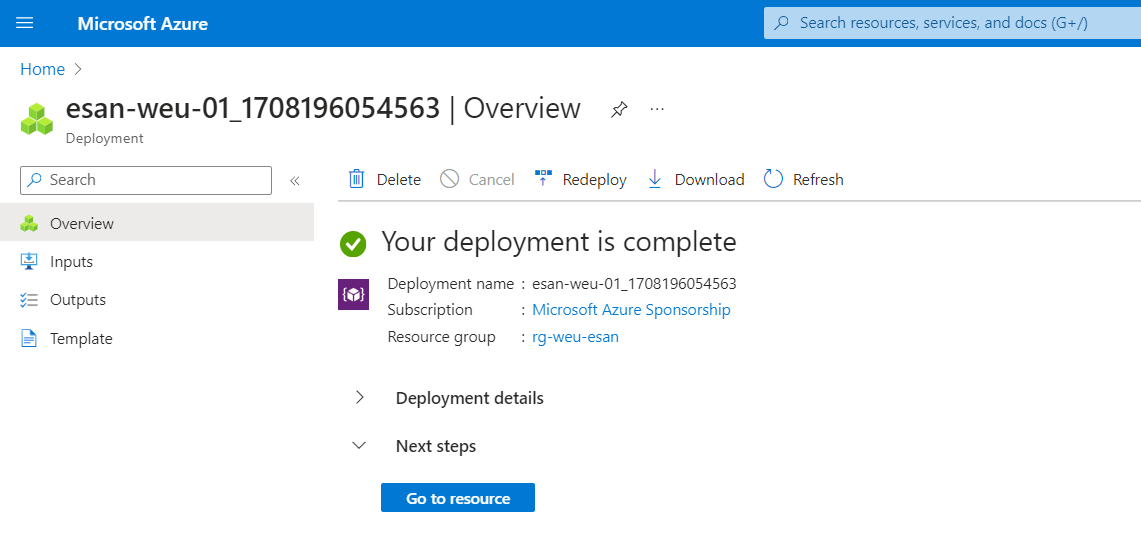
Task: Click the Next steps heading
Action: 436,446
